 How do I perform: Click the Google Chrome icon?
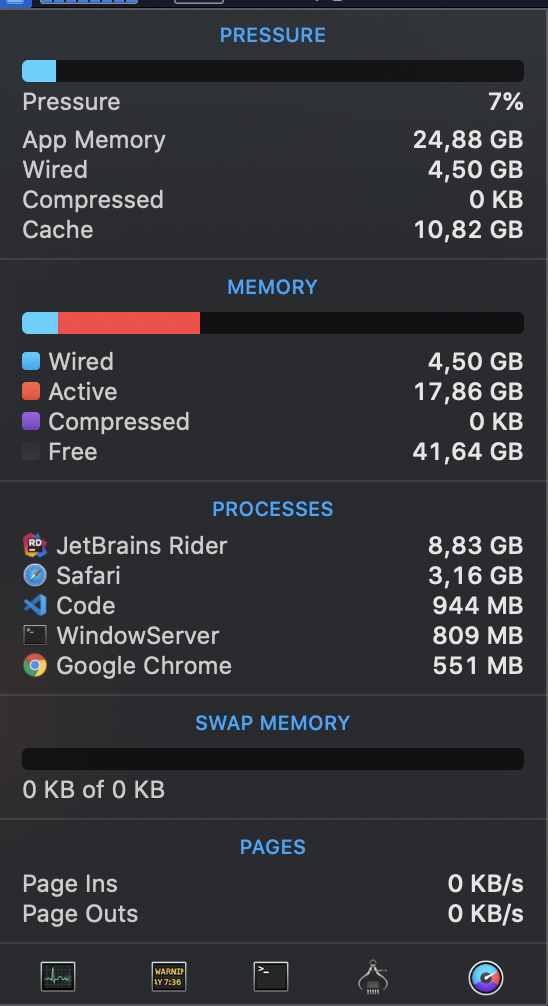point(35,666)
